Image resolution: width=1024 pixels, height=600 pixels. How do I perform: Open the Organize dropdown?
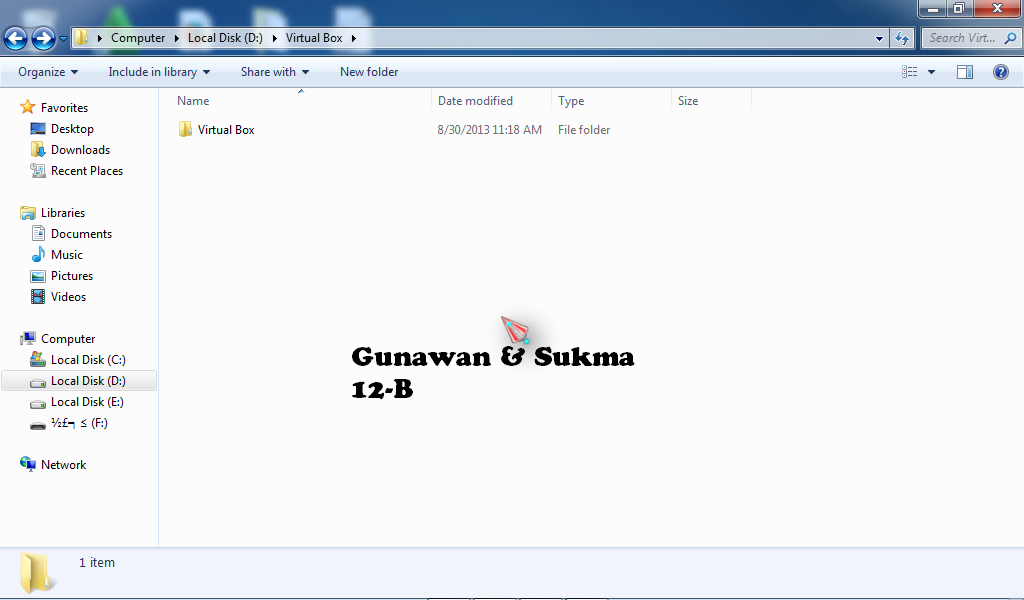coord(47,71)
